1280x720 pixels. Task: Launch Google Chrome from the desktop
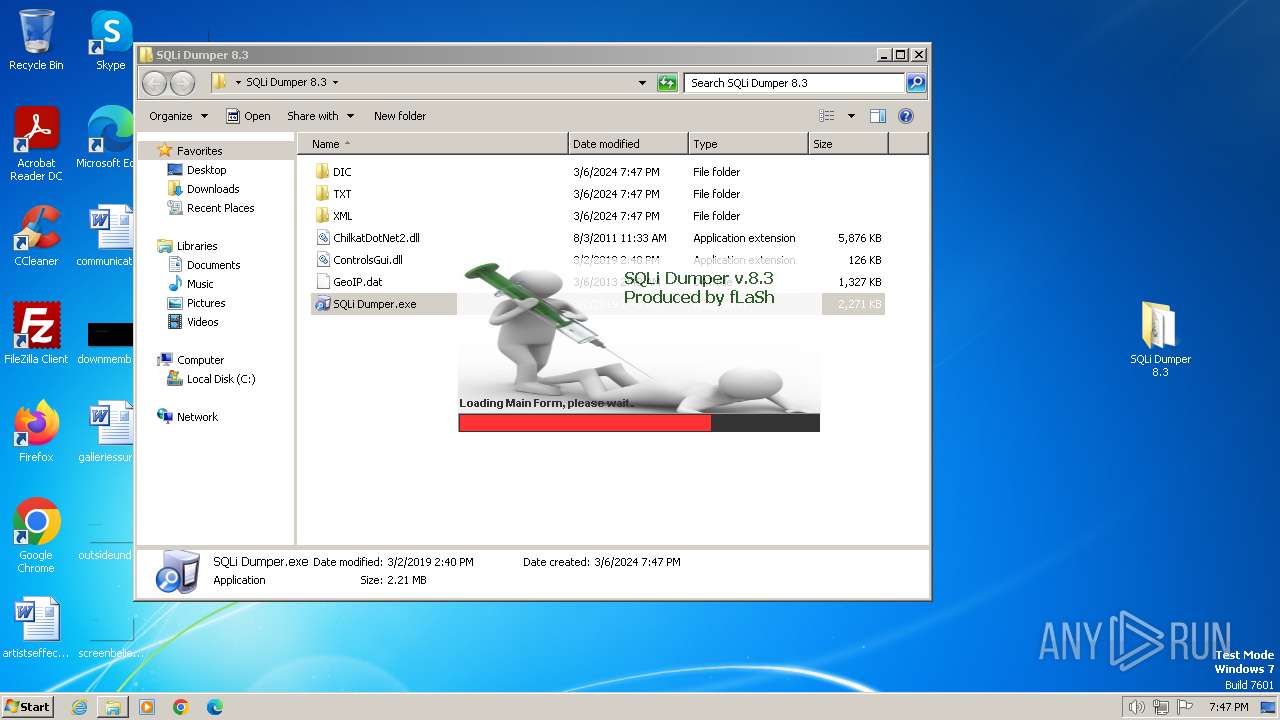point(36,536)
